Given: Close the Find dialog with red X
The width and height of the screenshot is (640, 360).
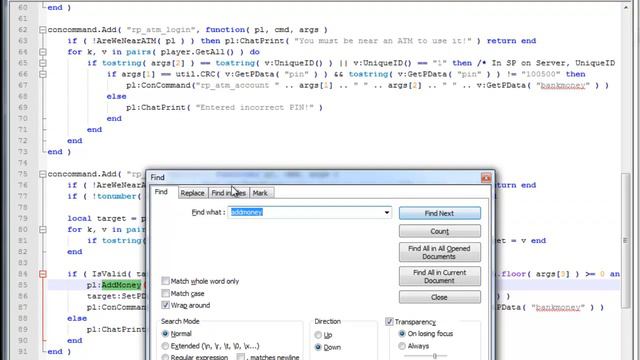Looking at the screenshot, I should tap(486, 178).
